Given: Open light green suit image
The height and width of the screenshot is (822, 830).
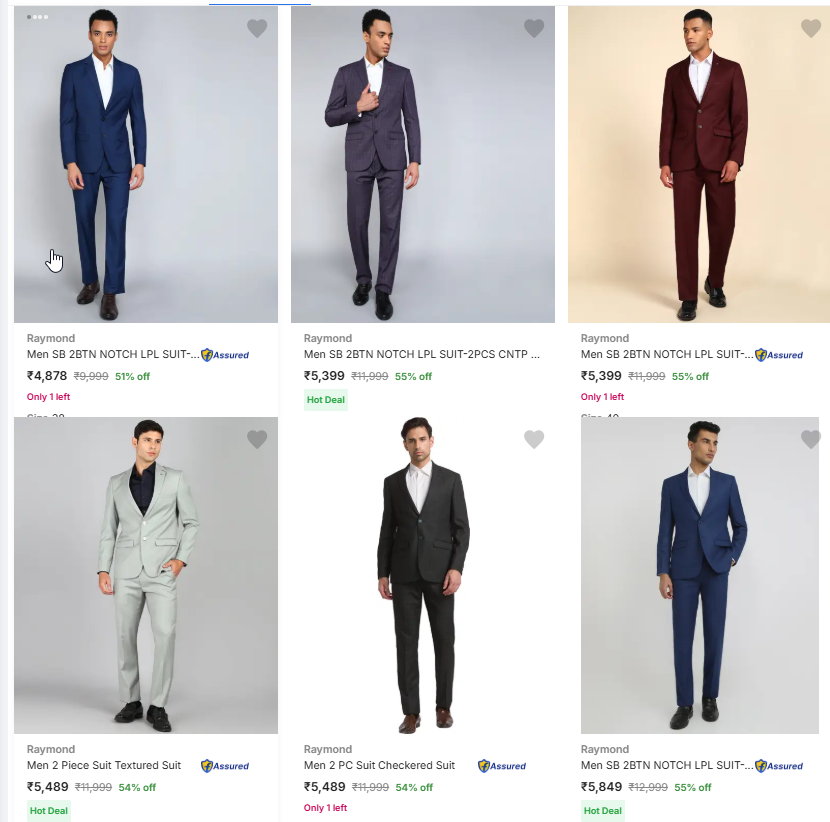Looking at the screenshot, I should [x=146, y=575].
